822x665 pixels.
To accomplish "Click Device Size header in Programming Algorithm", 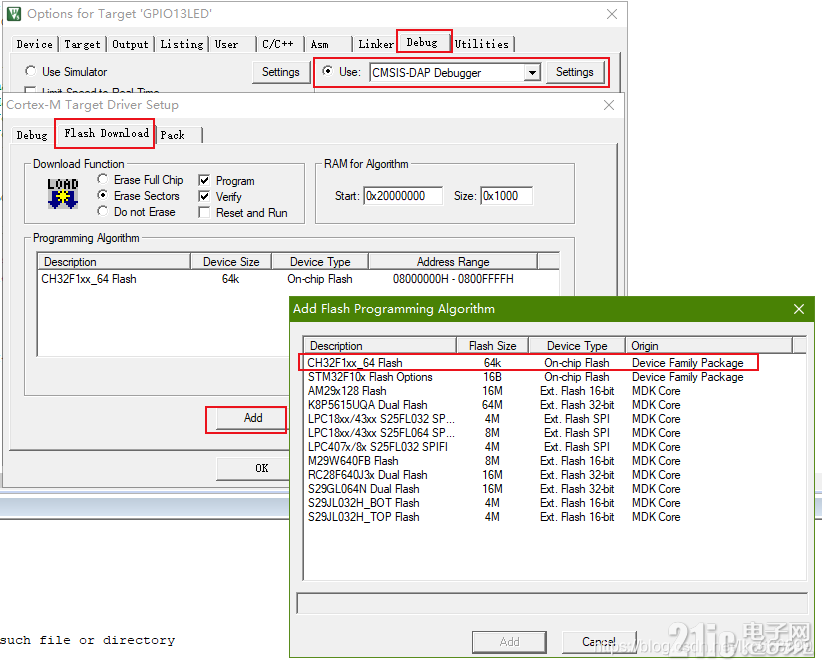I will pos(231,261).
